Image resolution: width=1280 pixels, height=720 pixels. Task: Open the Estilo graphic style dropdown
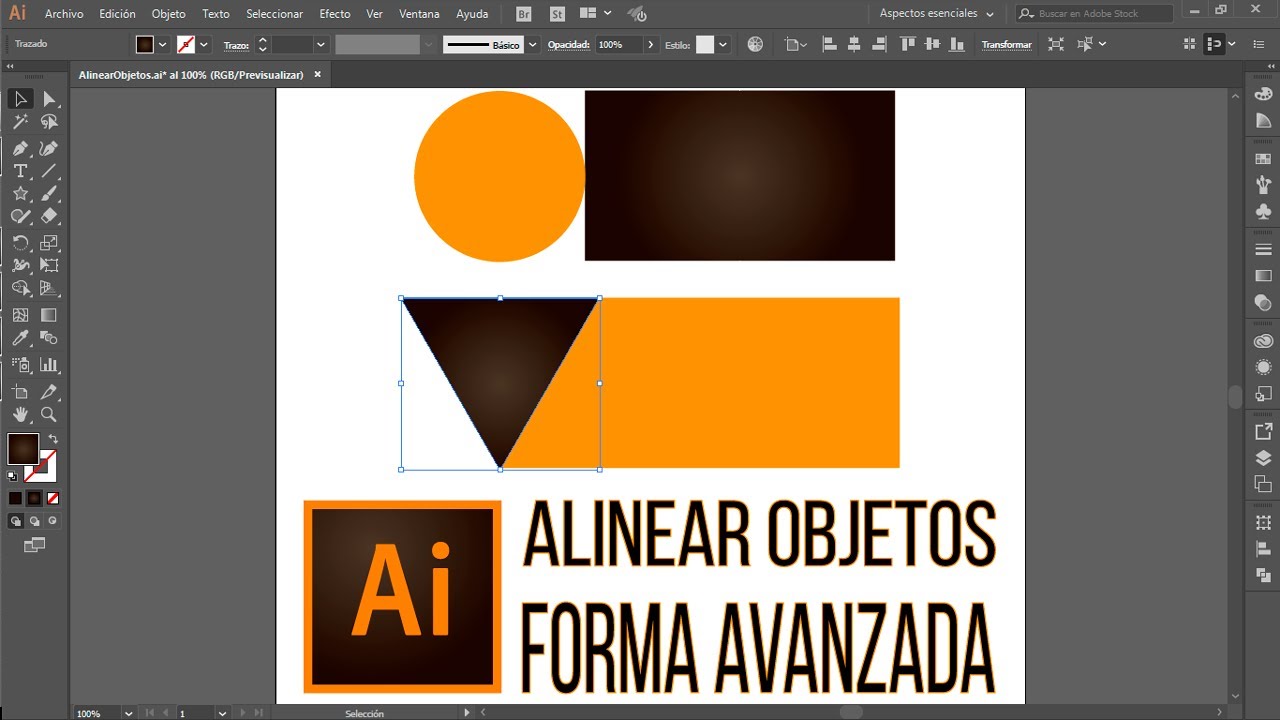(723, 44)
